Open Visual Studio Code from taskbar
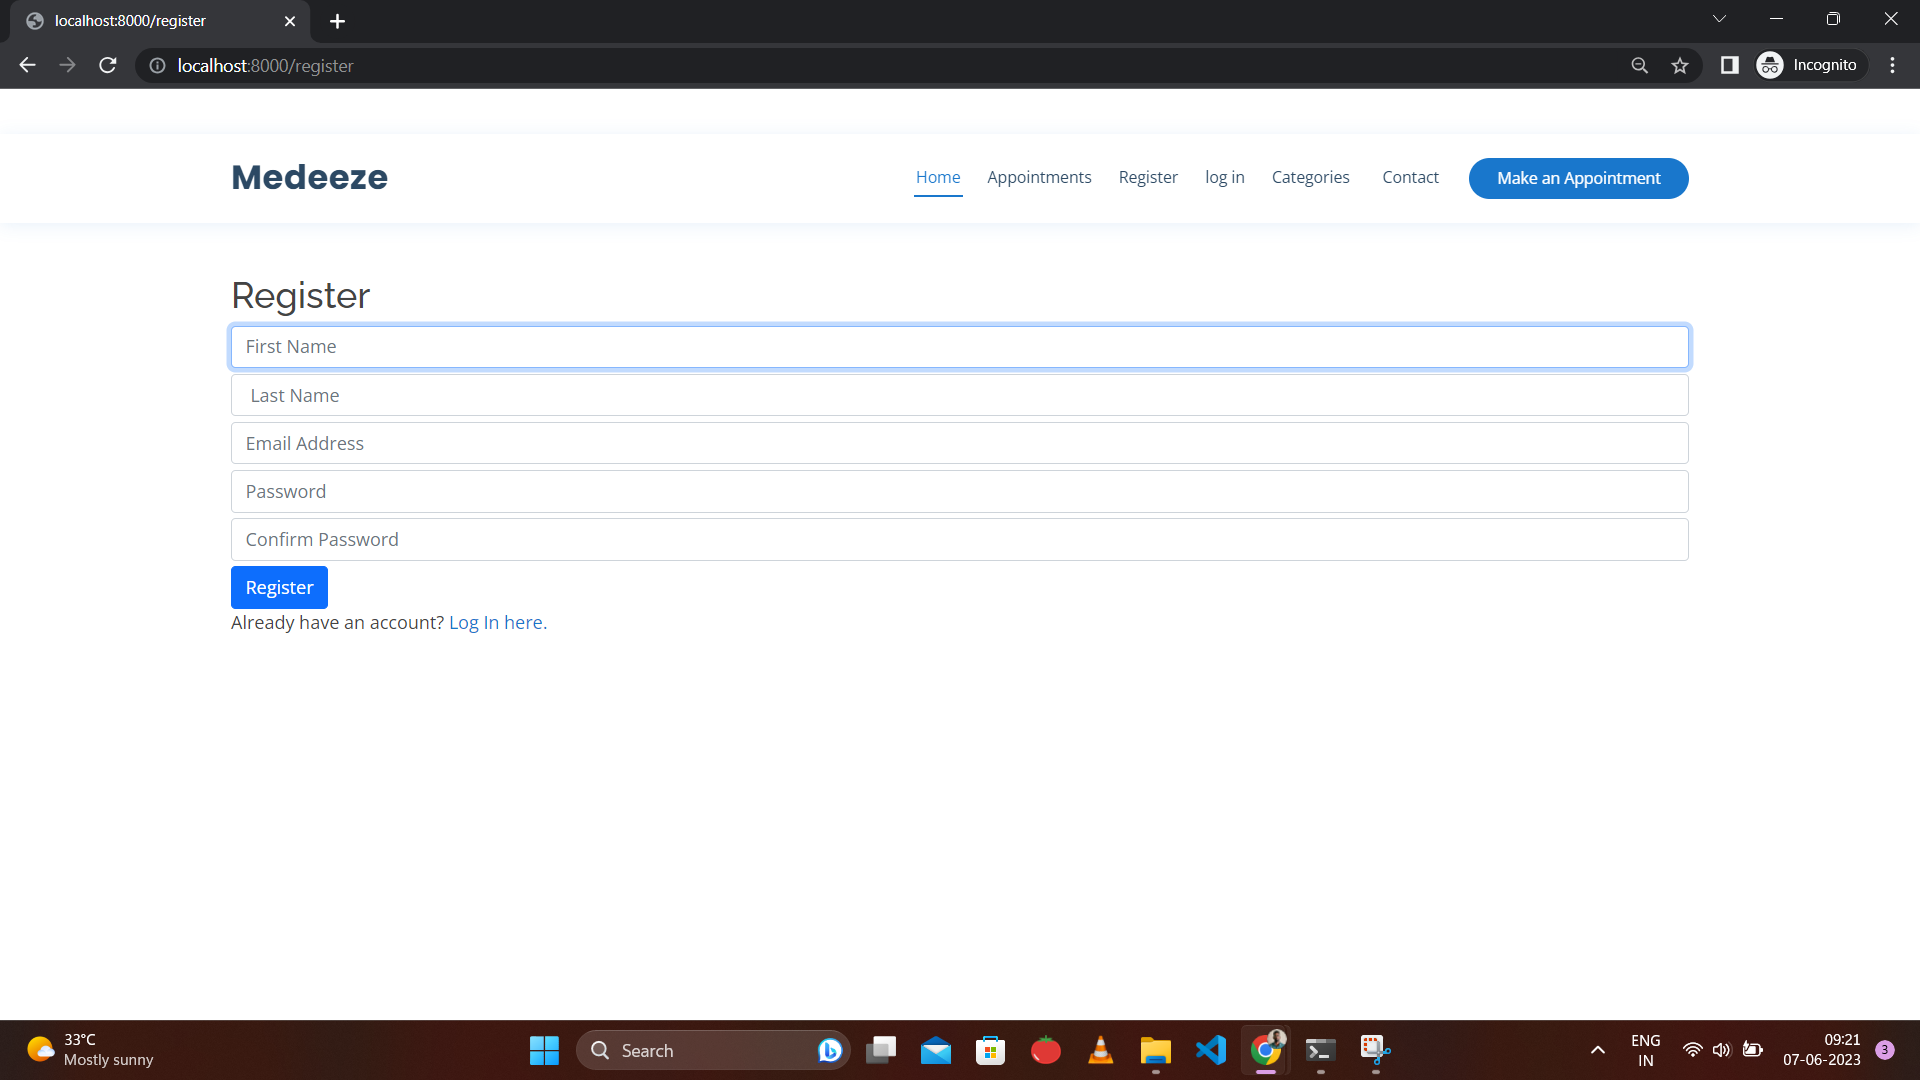1920x1080 pixels. tap(1210, 1050)
